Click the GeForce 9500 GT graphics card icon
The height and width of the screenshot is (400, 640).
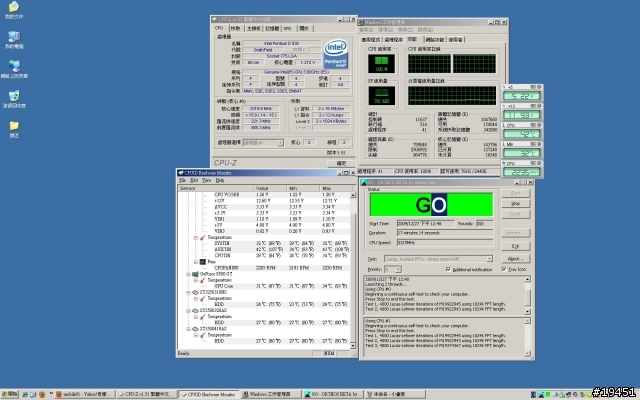click(195, 274)
